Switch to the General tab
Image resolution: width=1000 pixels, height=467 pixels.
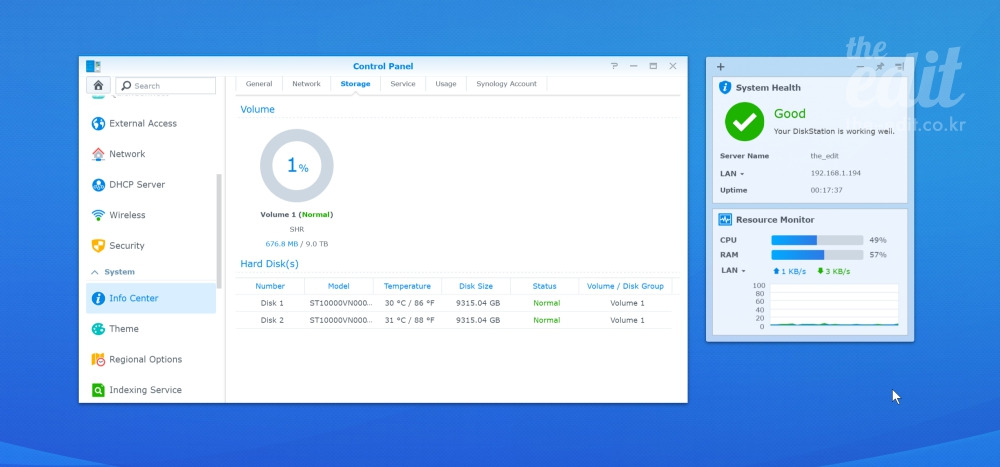[259, 84]
